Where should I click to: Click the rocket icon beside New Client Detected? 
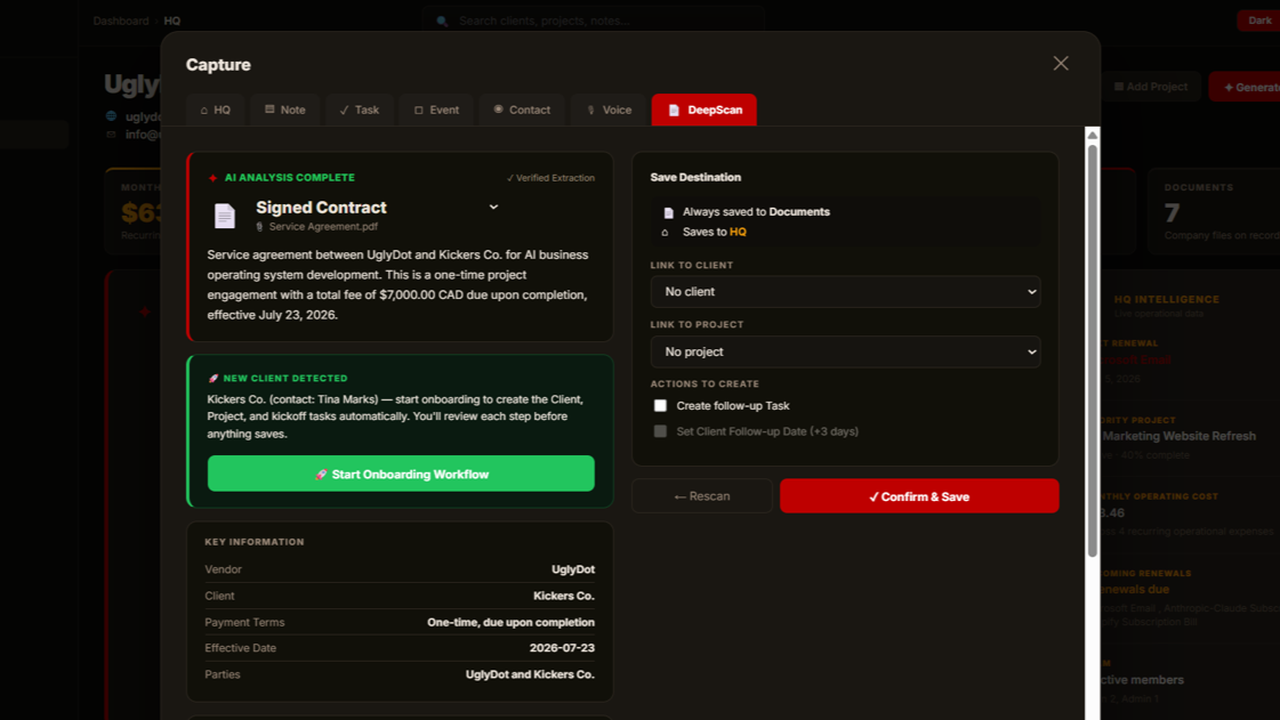pos(213,379)
